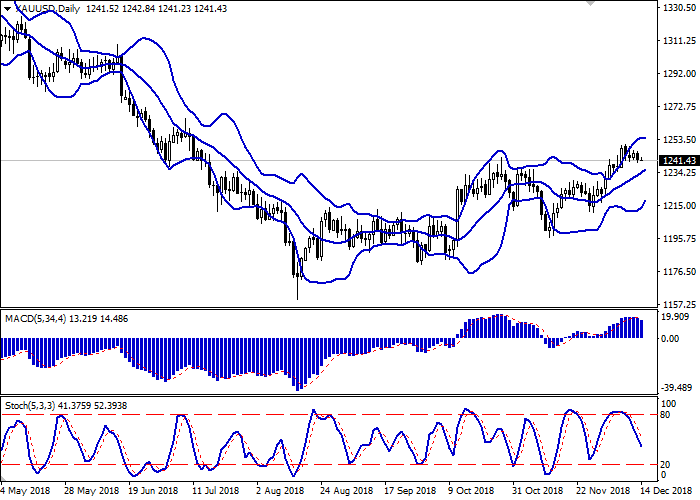Click the 1157.50 price axis label
The width and height of the screenshot is (700, 500).
677,304
